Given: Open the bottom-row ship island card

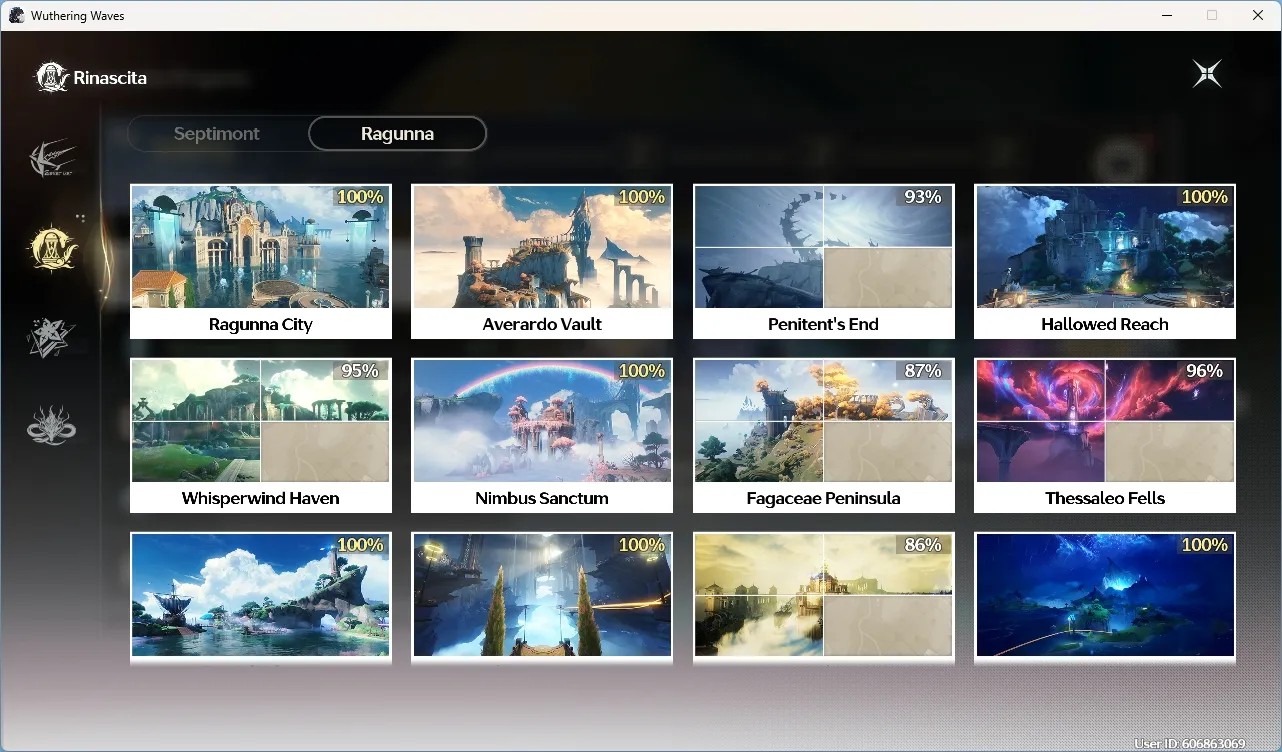Looking at the screenshot, I should click(261, 597).
